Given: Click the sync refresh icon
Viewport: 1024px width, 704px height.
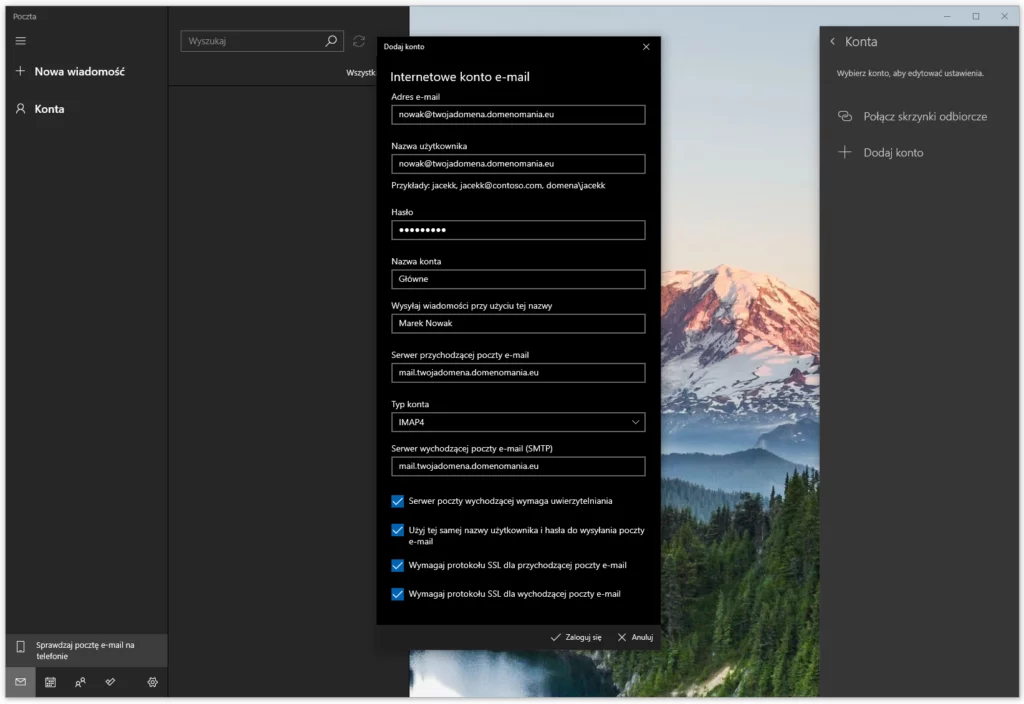Looking at the screenshot, I should (359, 41).
